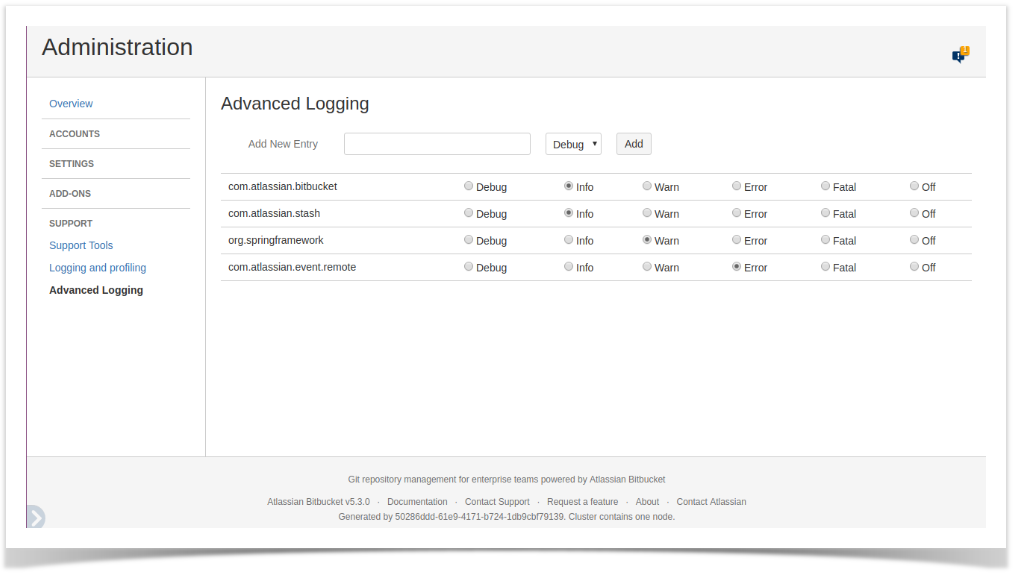This screenshot has width=1020, height=577.
Task: Click Atlassian Bitbucket v5.3.0 footer text
Action: tap(318, 502)
